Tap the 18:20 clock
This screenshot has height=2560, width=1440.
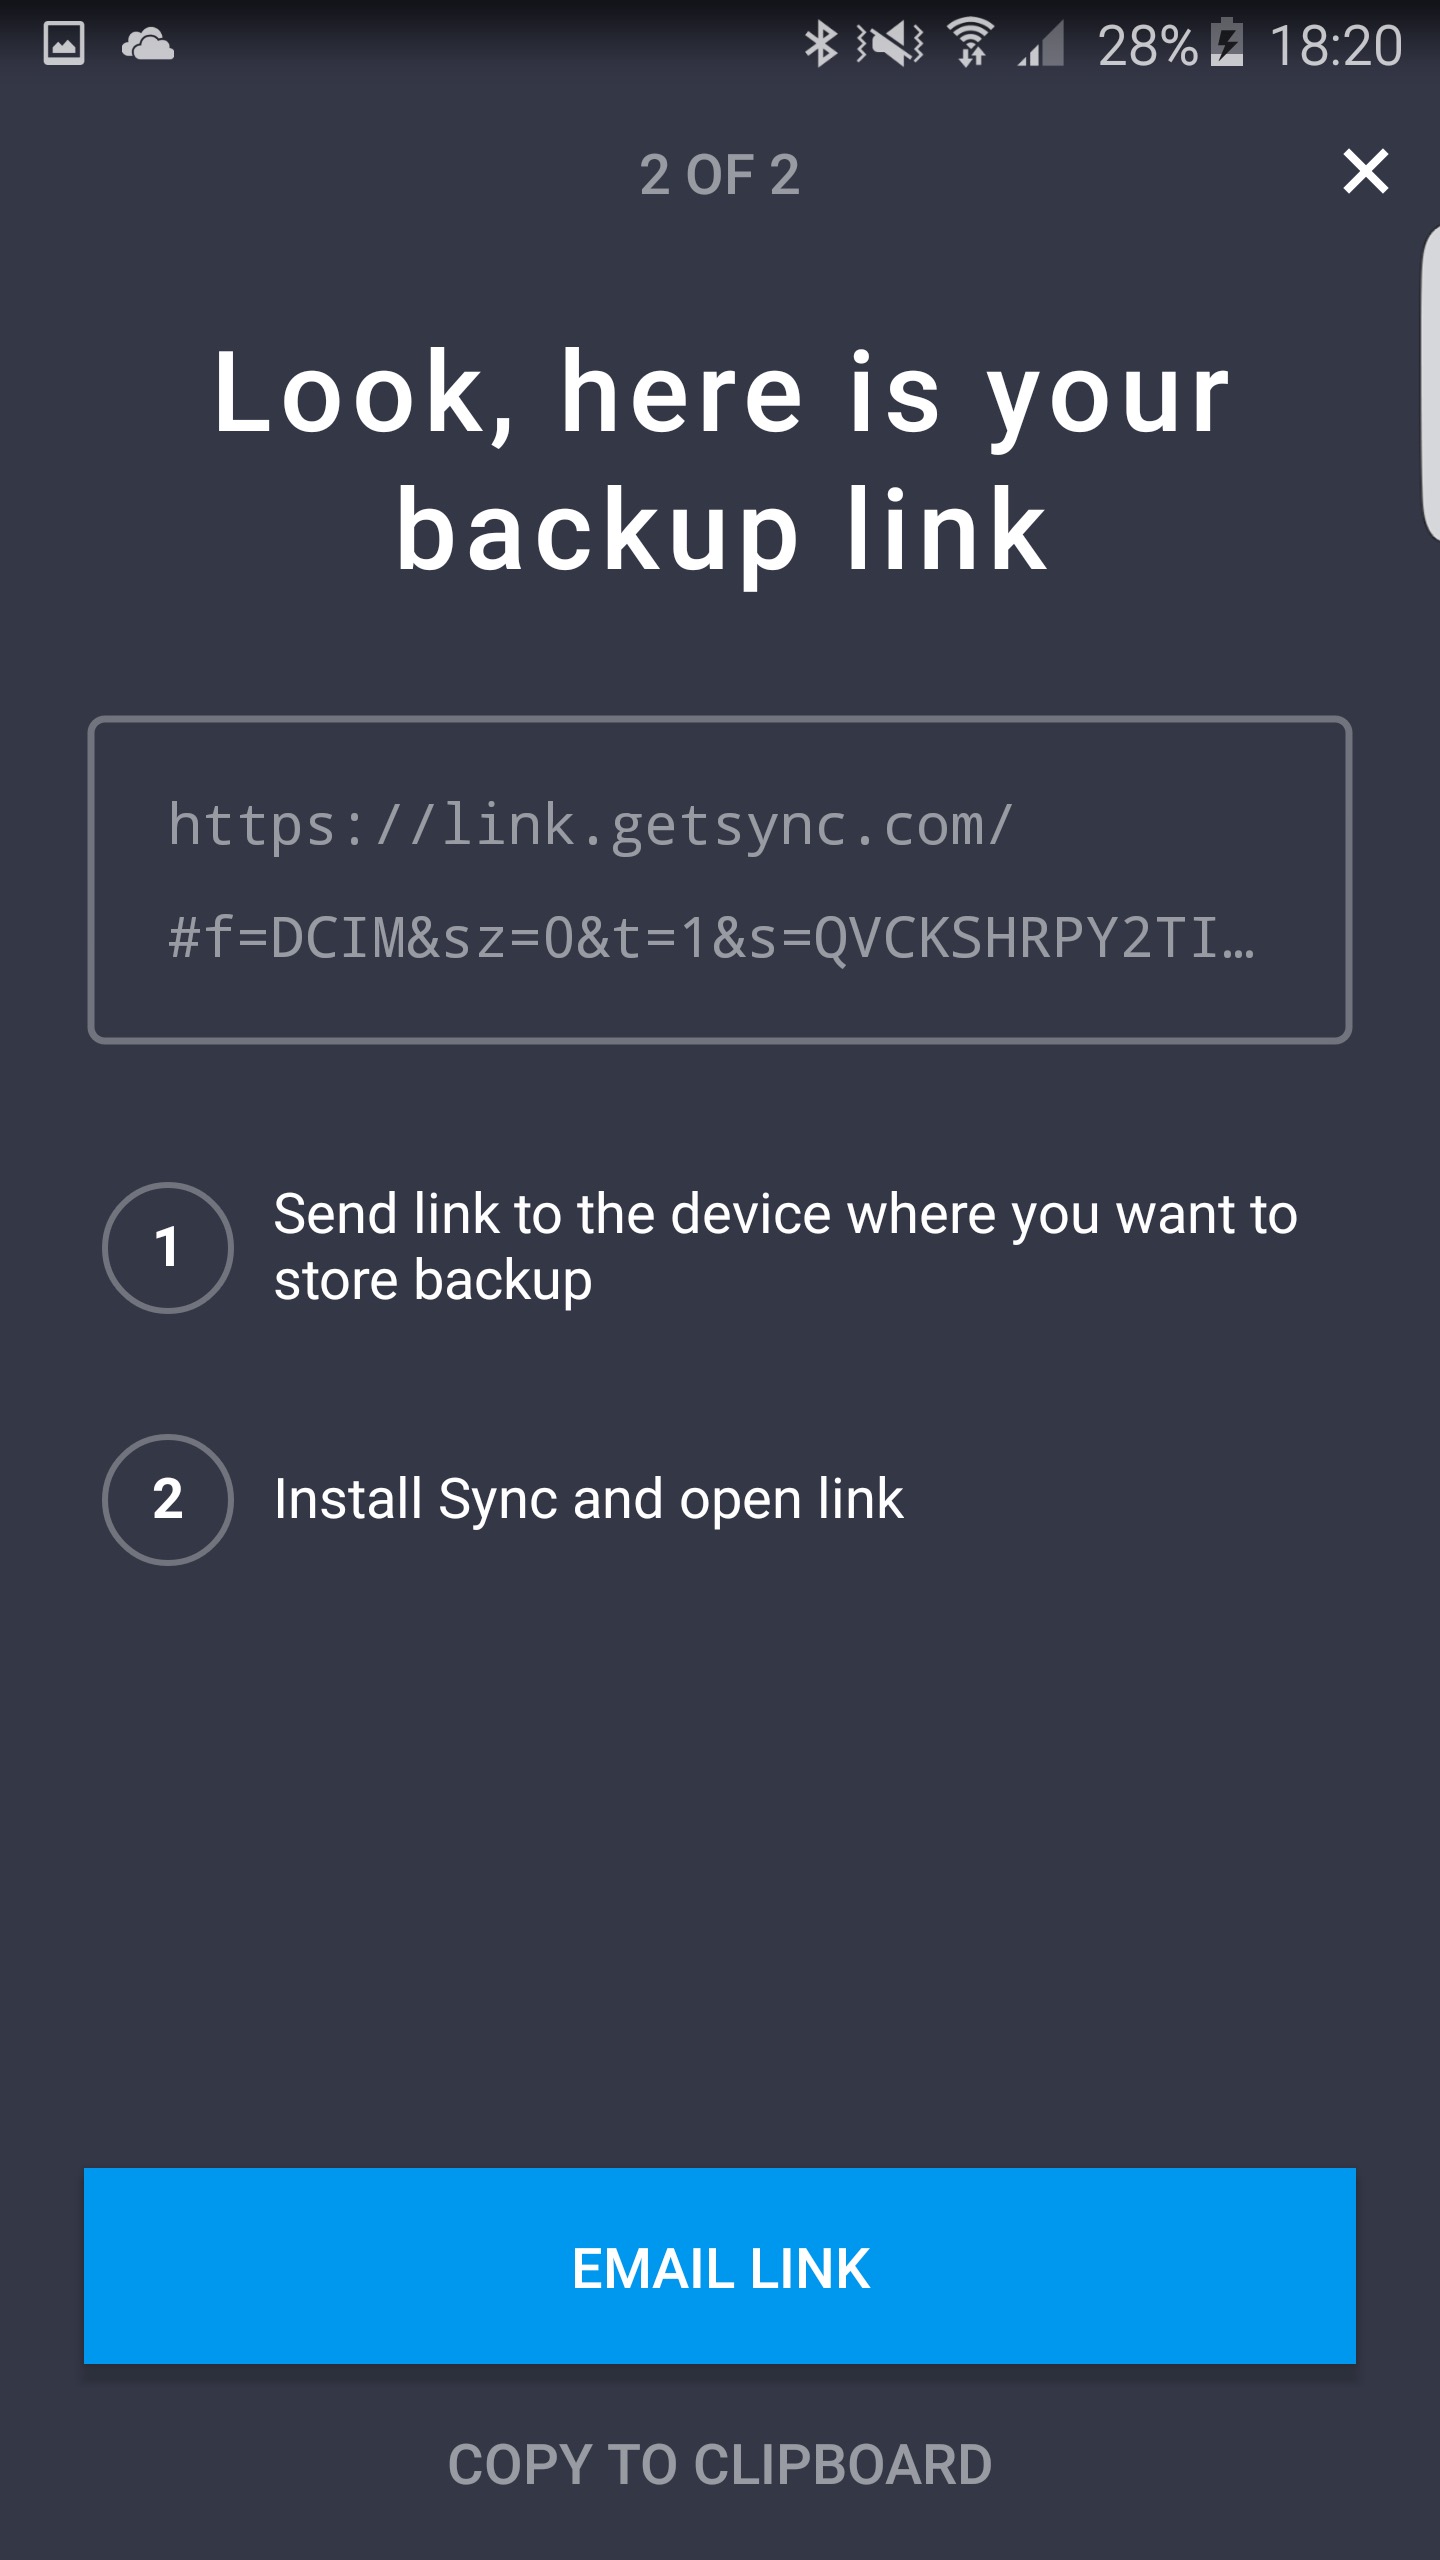[x=1336, y=46]
